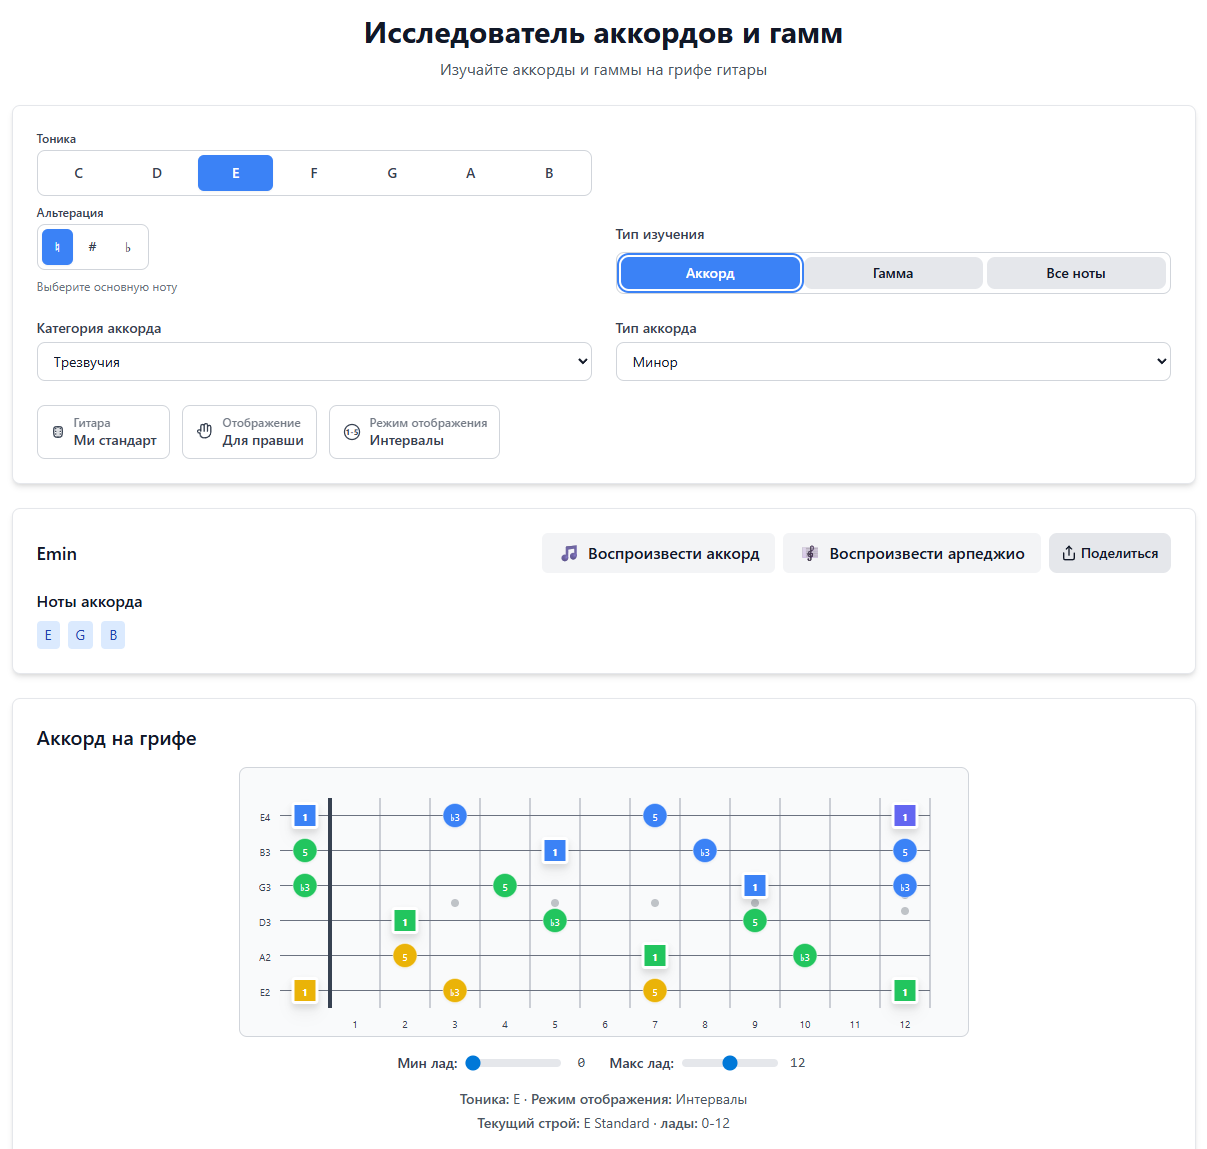Select the flat (♭) alteration symbol
This screenshot has height=1149, width=1207.
point(128,246)
